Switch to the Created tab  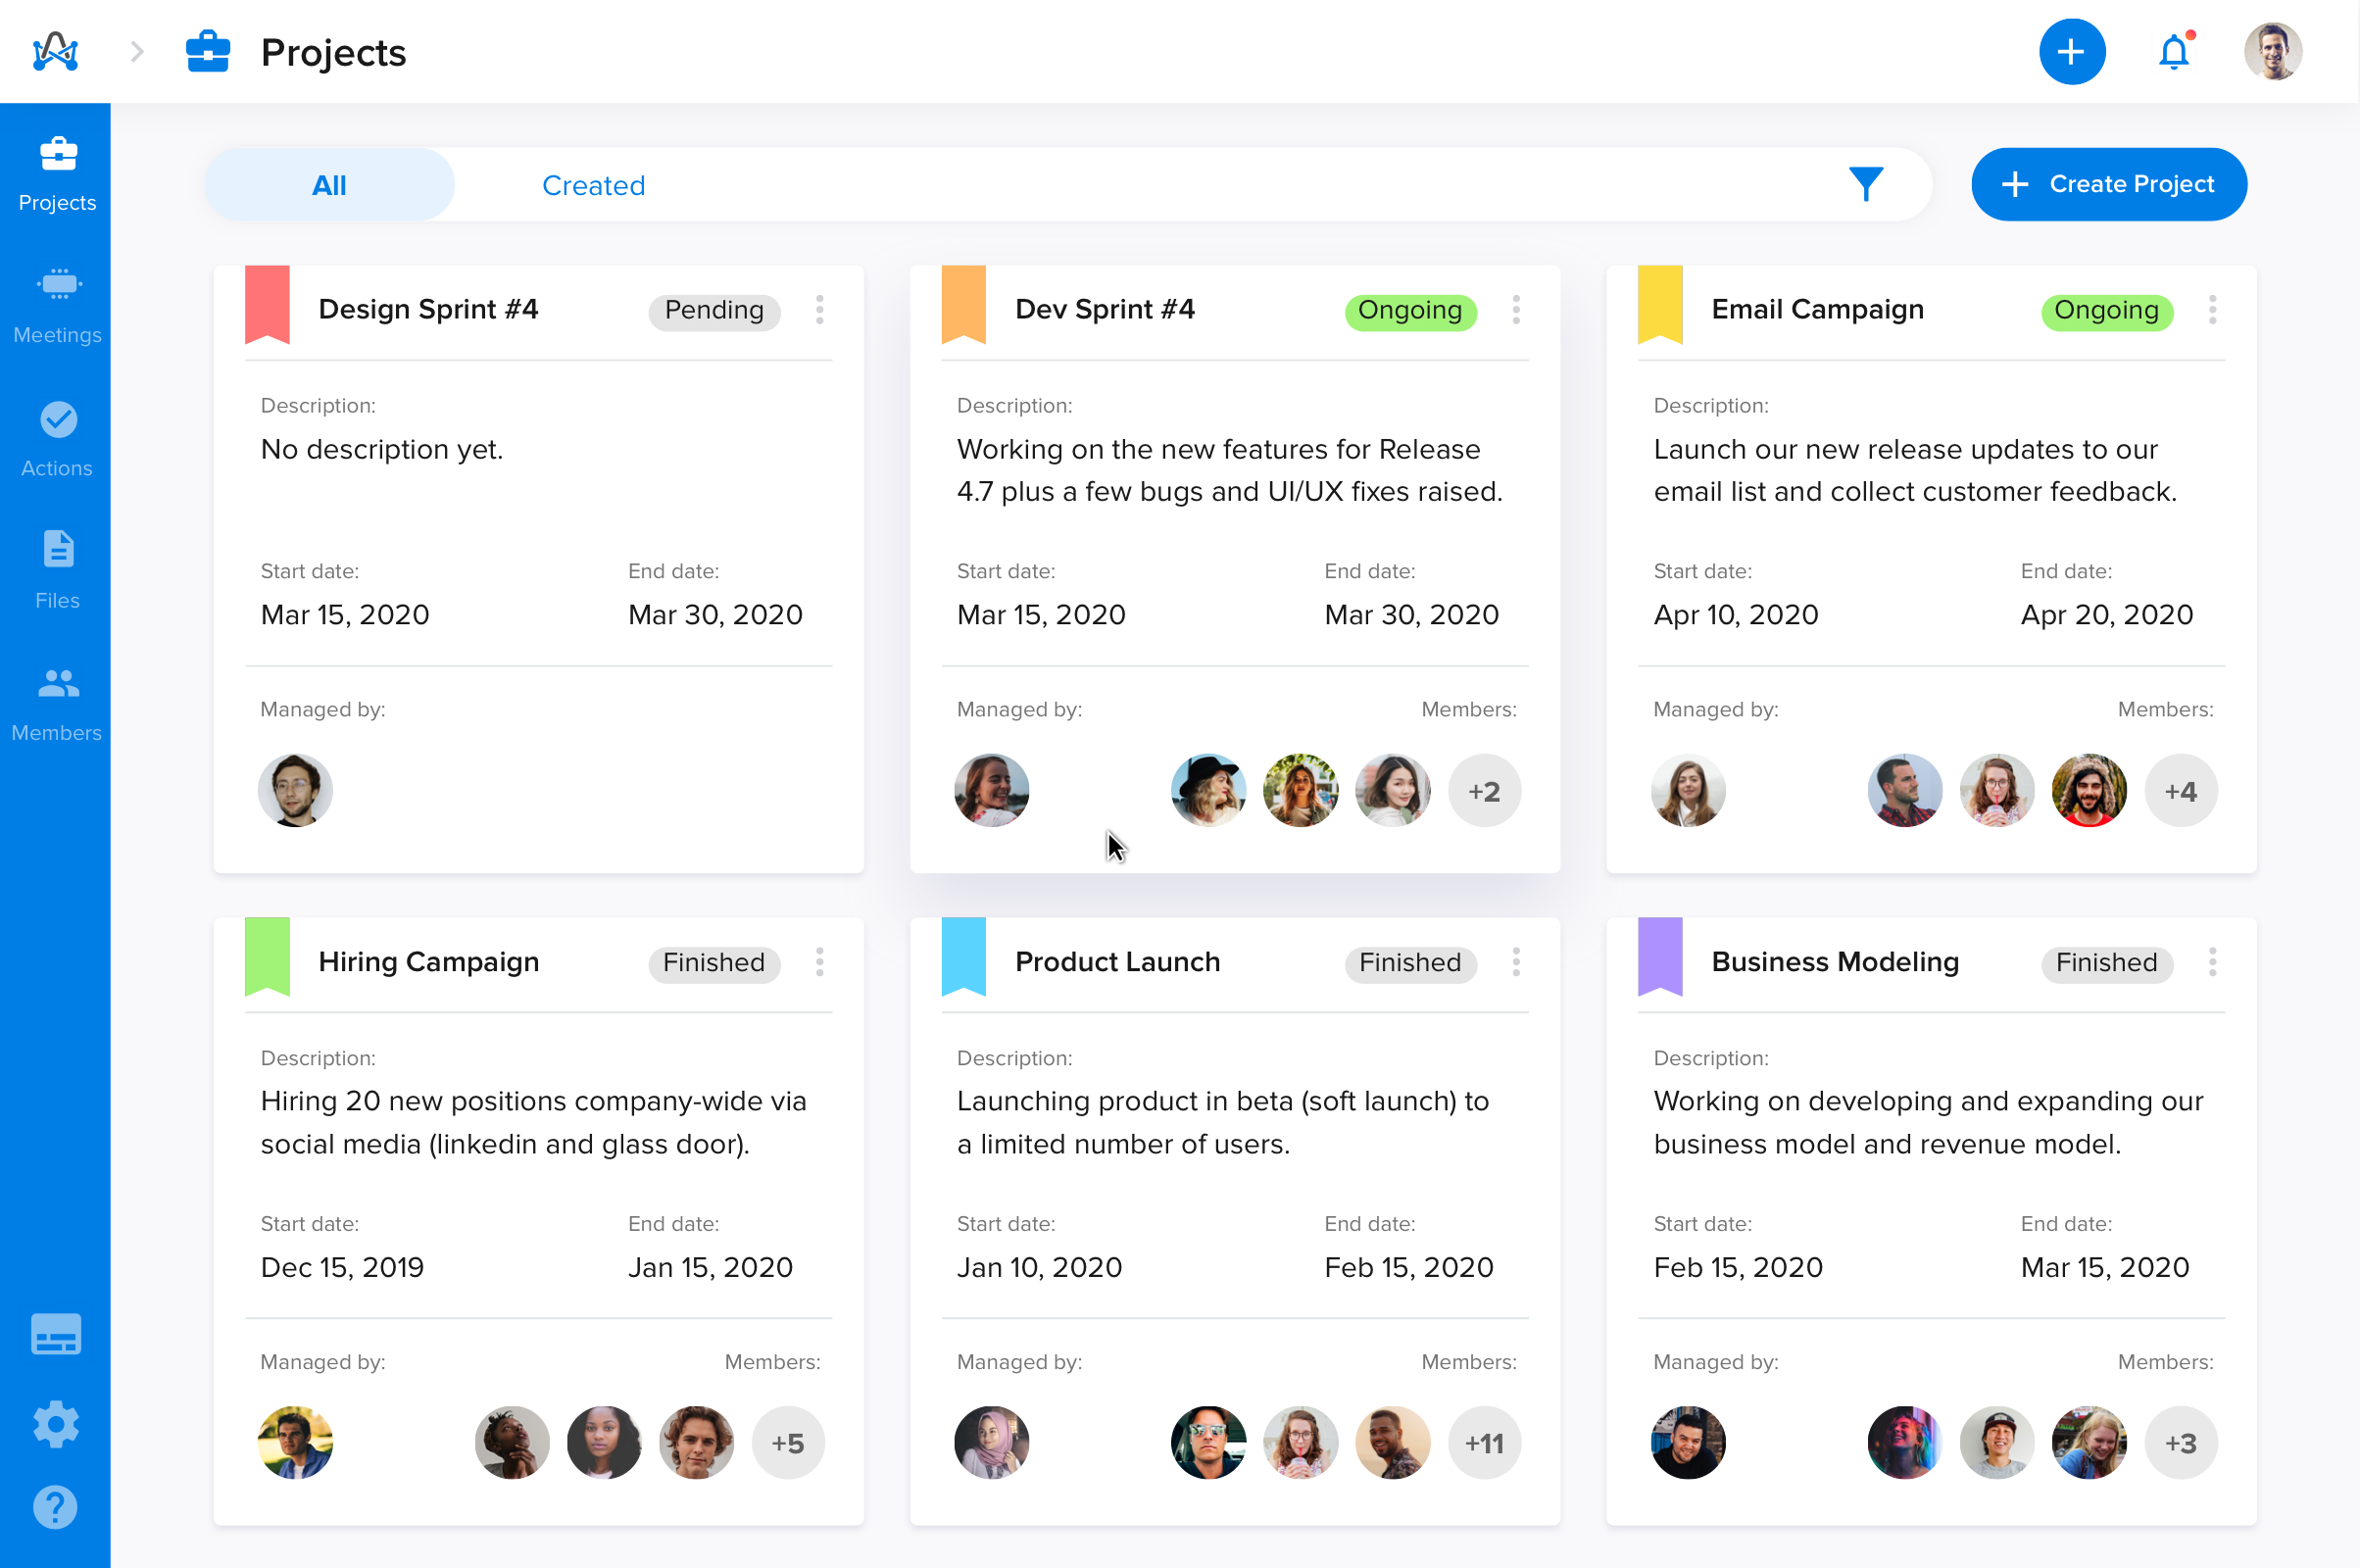(x=593, y=184)
